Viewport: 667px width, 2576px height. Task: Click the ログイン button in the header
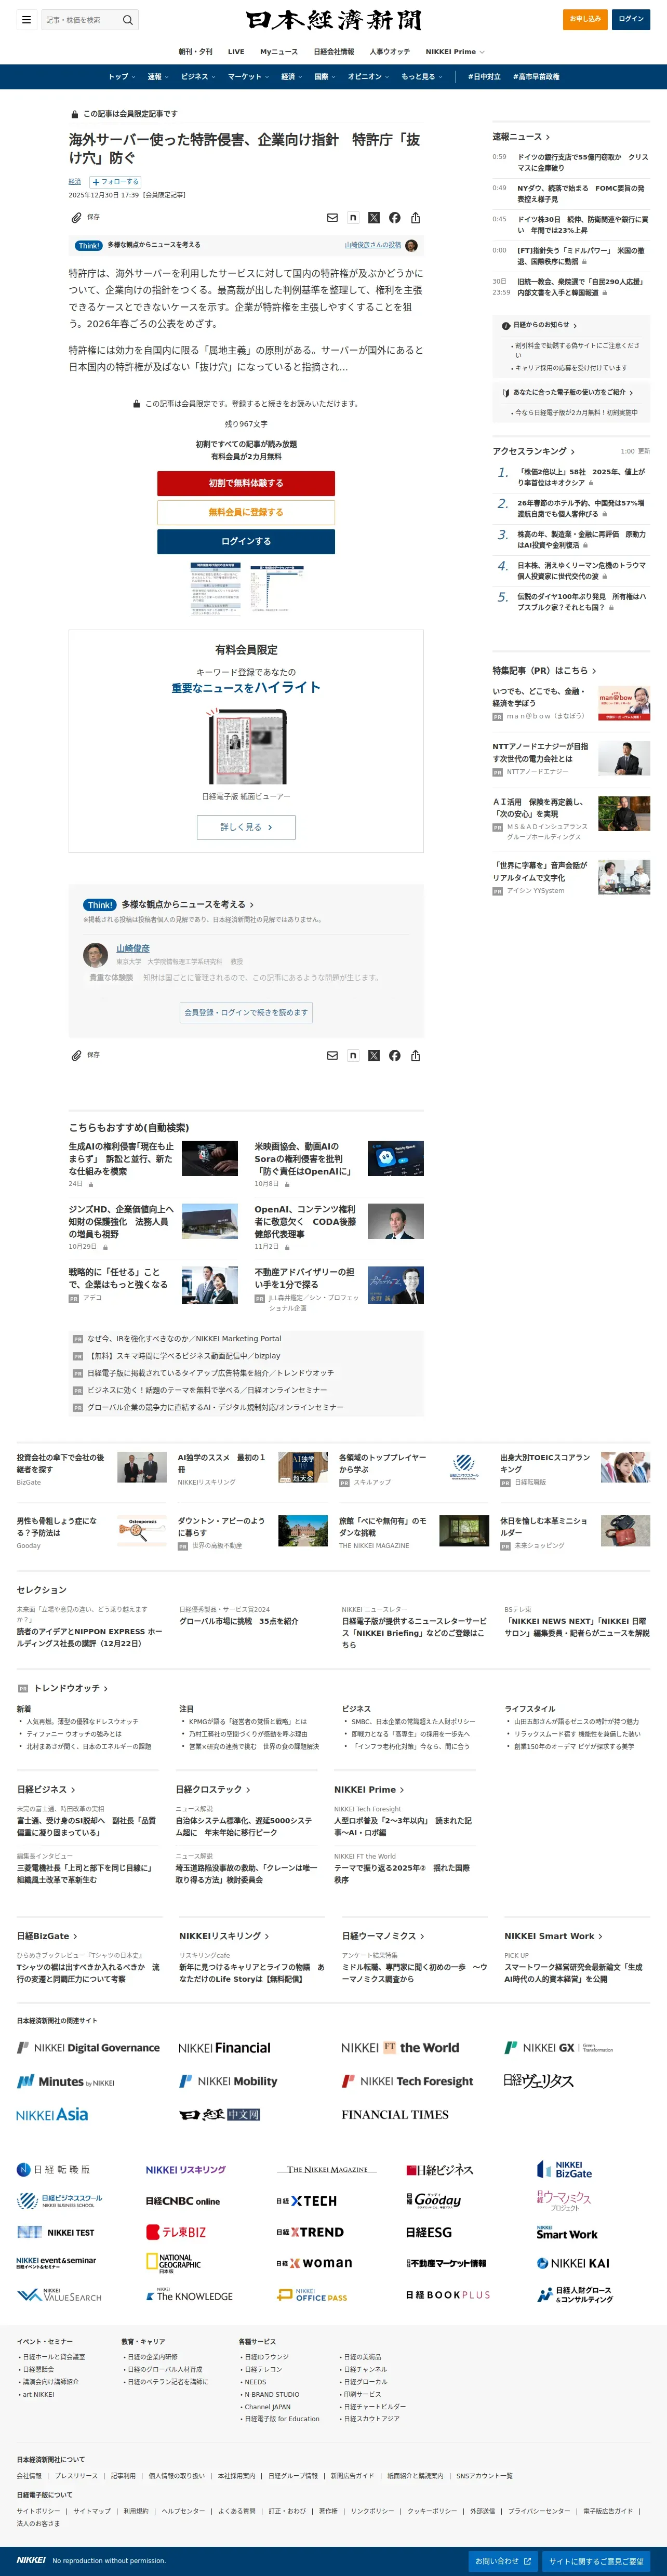tap(631, 19)
